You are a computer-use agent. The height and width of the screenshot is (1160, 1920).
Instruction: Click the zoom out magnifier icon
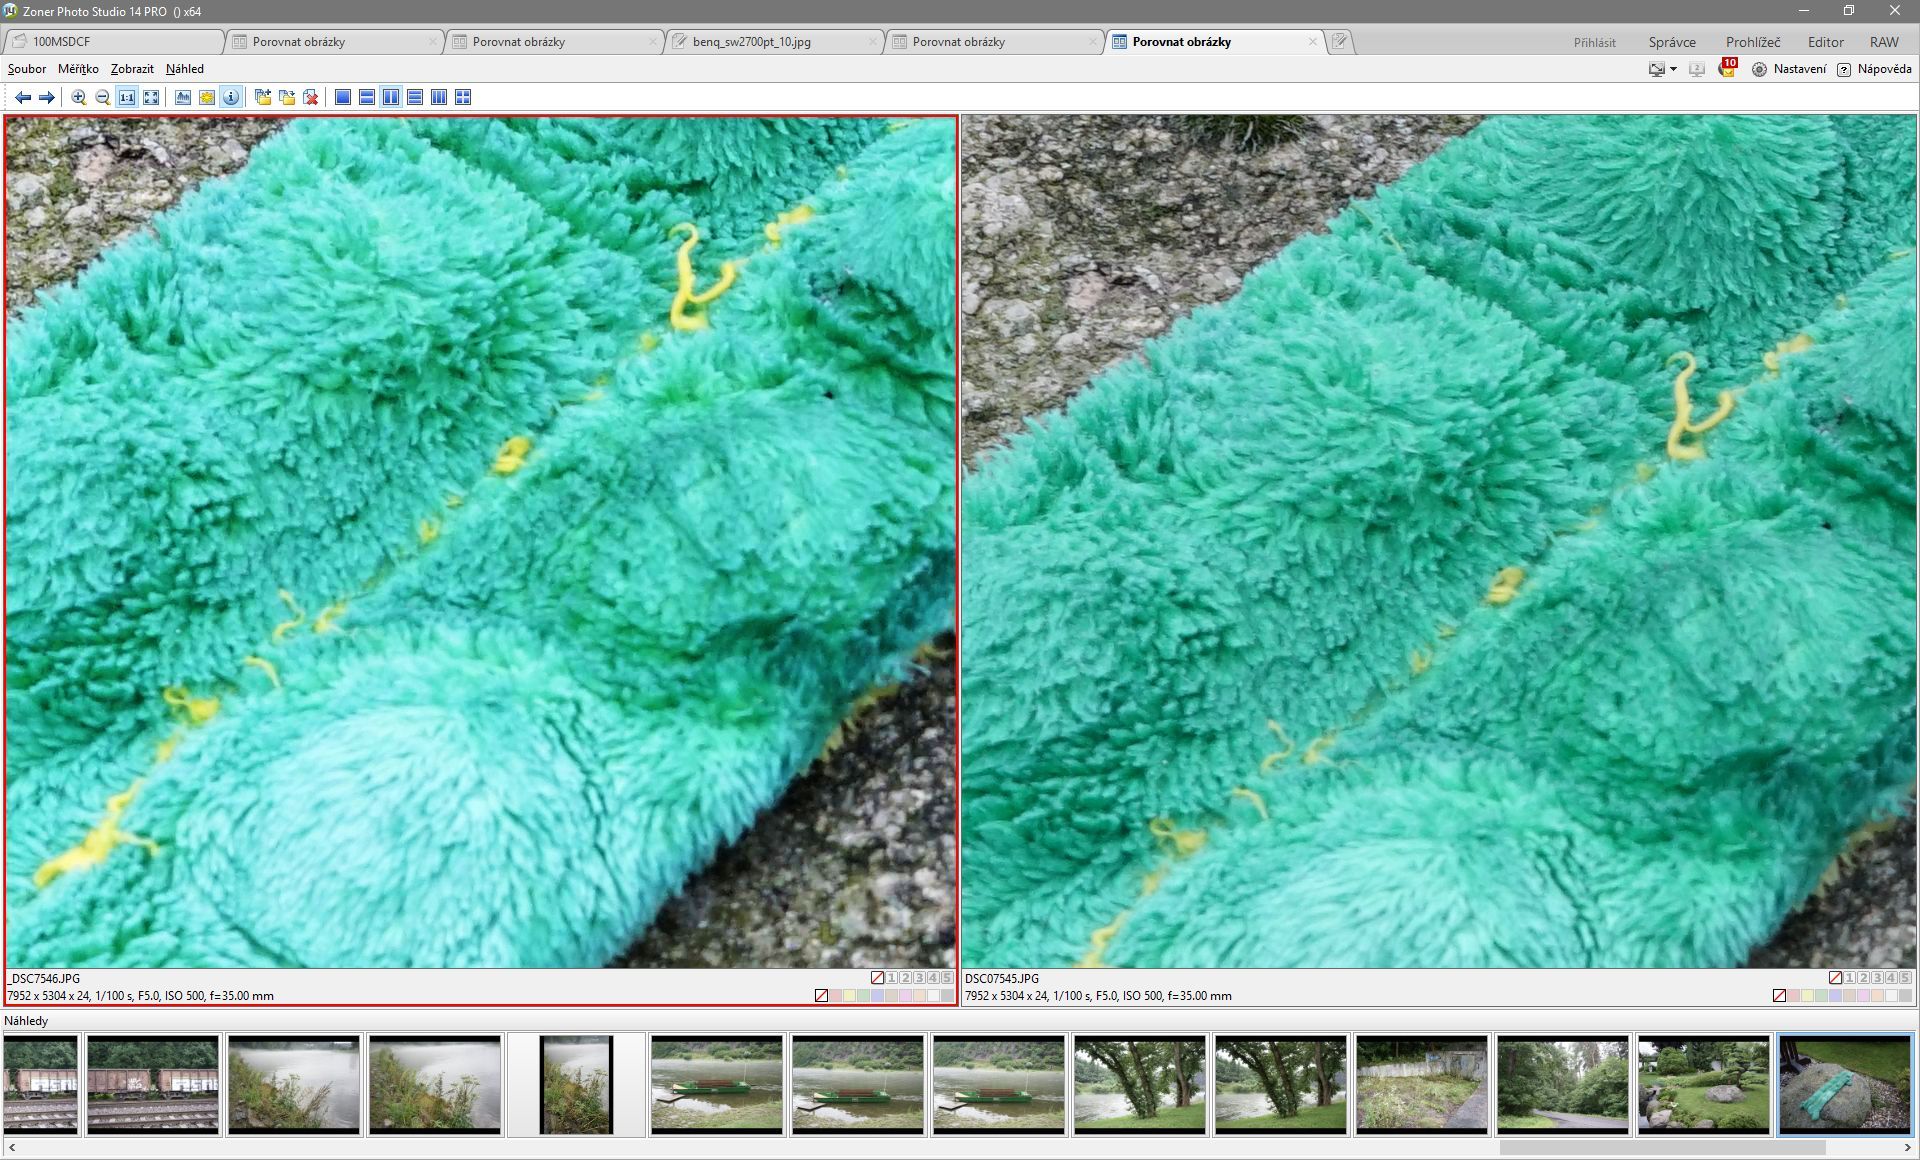102,97
